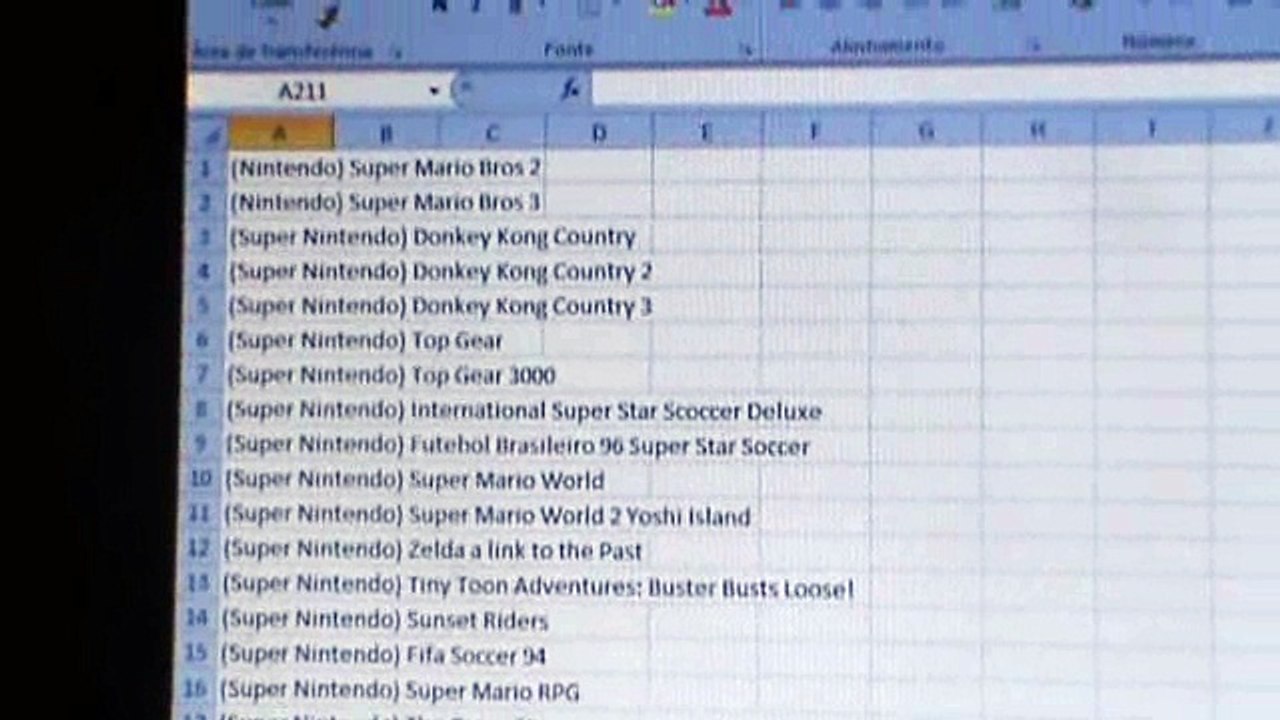
Task: Click into the formula bar
Action: point(935,86)
